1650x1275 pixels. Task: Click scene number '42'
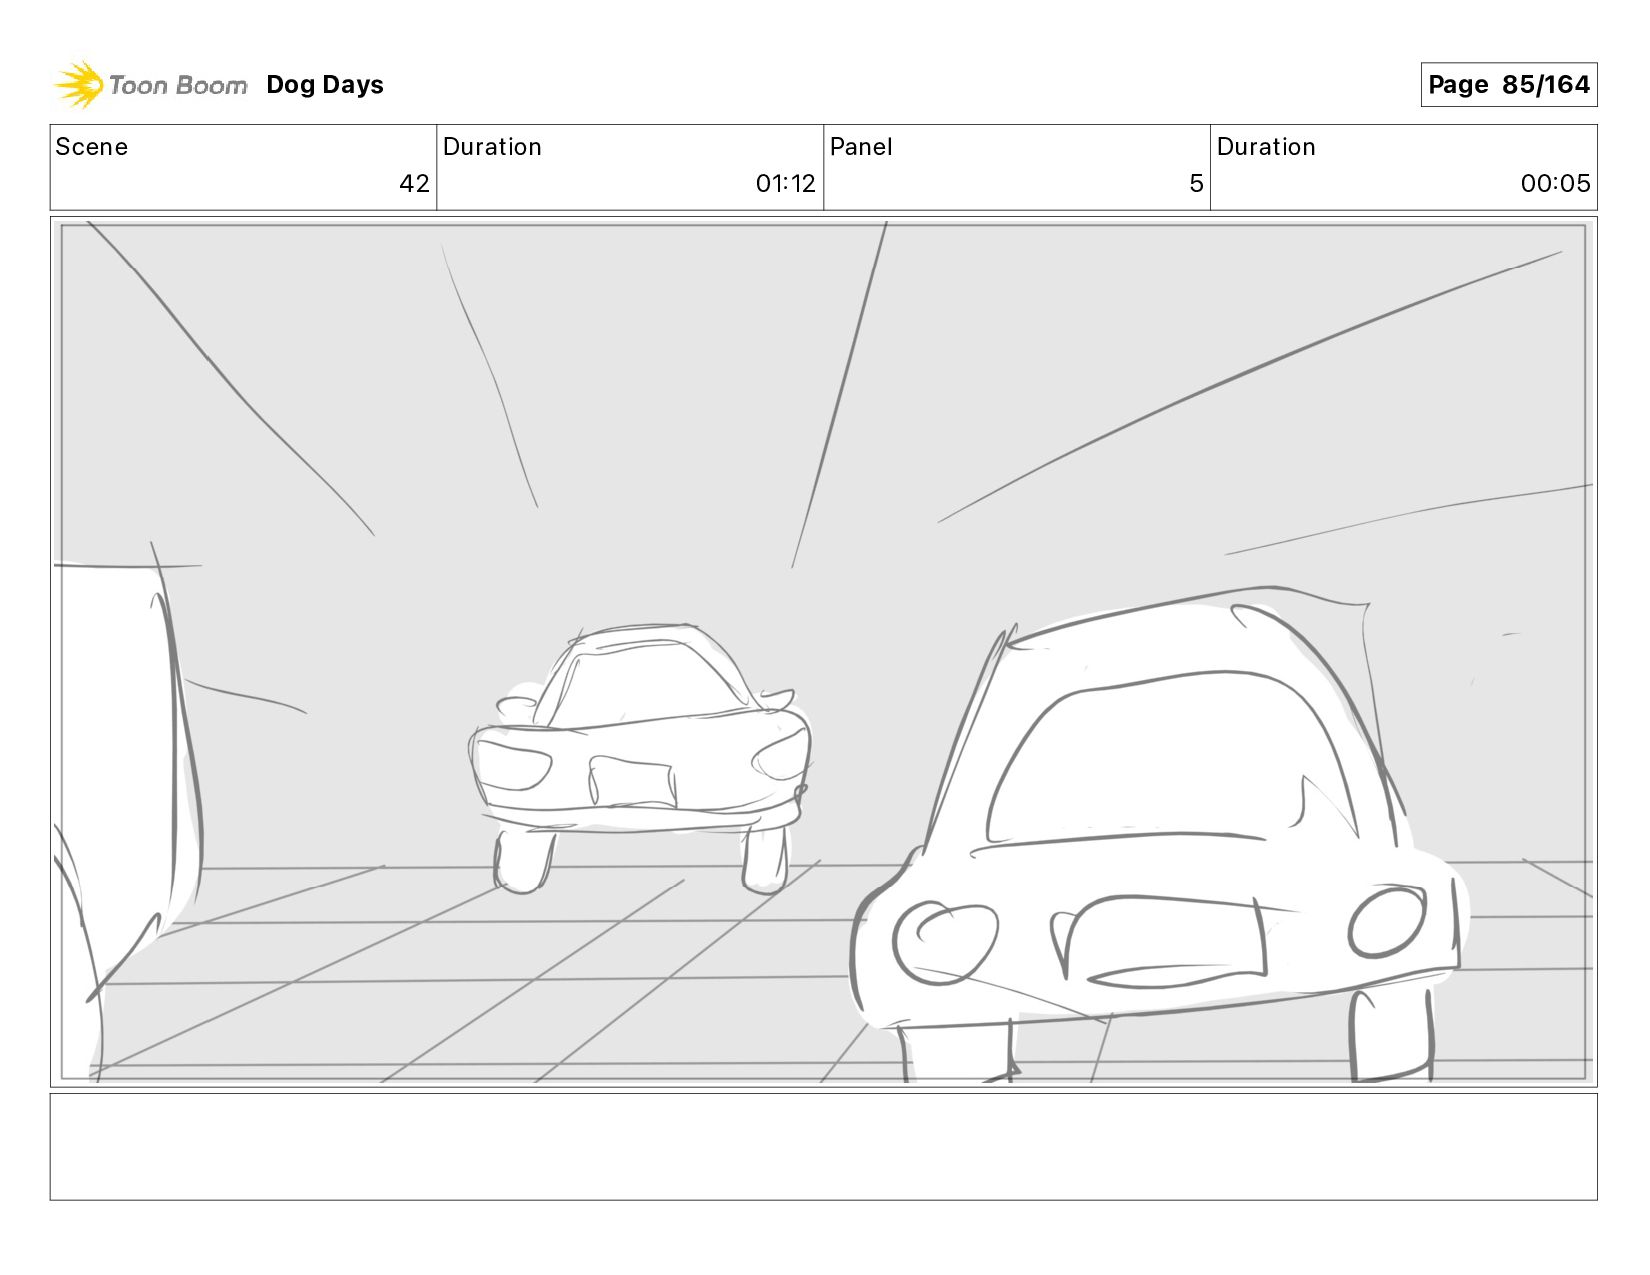(414, 184)
